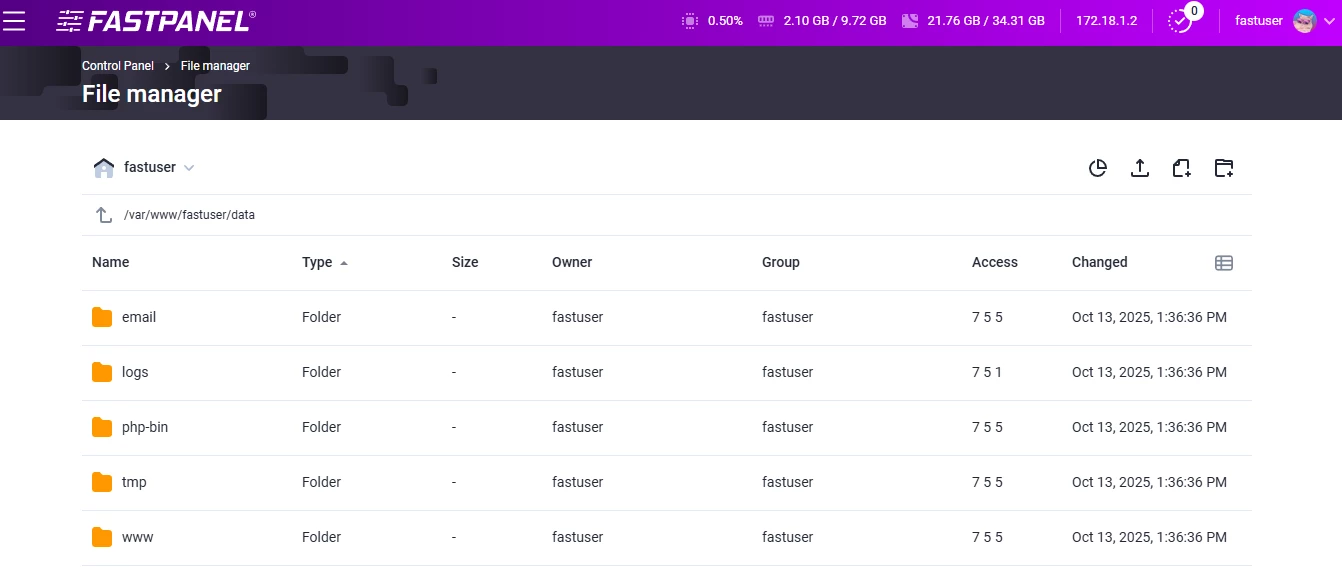Click the changed date in the www row
This screenshot has height=567, width=1342.
click(1149, 537)
